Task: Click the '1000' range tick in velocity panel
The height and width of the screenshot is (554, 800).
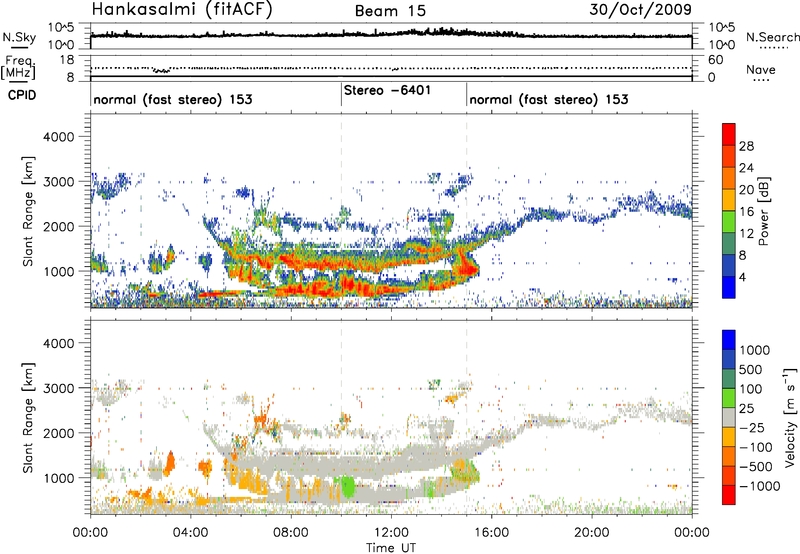Action: (x=58, y=478)
